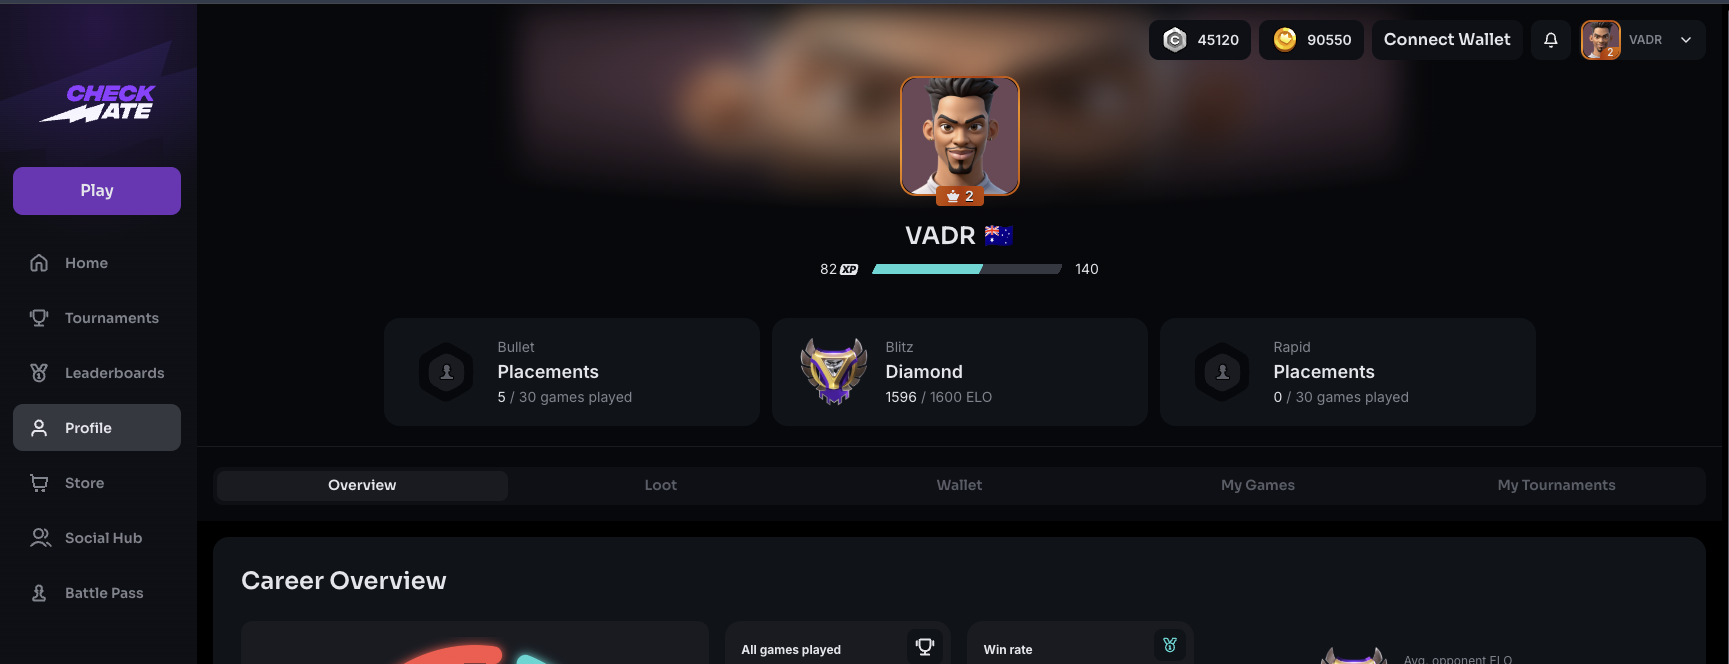Open Tournaments trophy icon in sidebar

click(39, 318)
